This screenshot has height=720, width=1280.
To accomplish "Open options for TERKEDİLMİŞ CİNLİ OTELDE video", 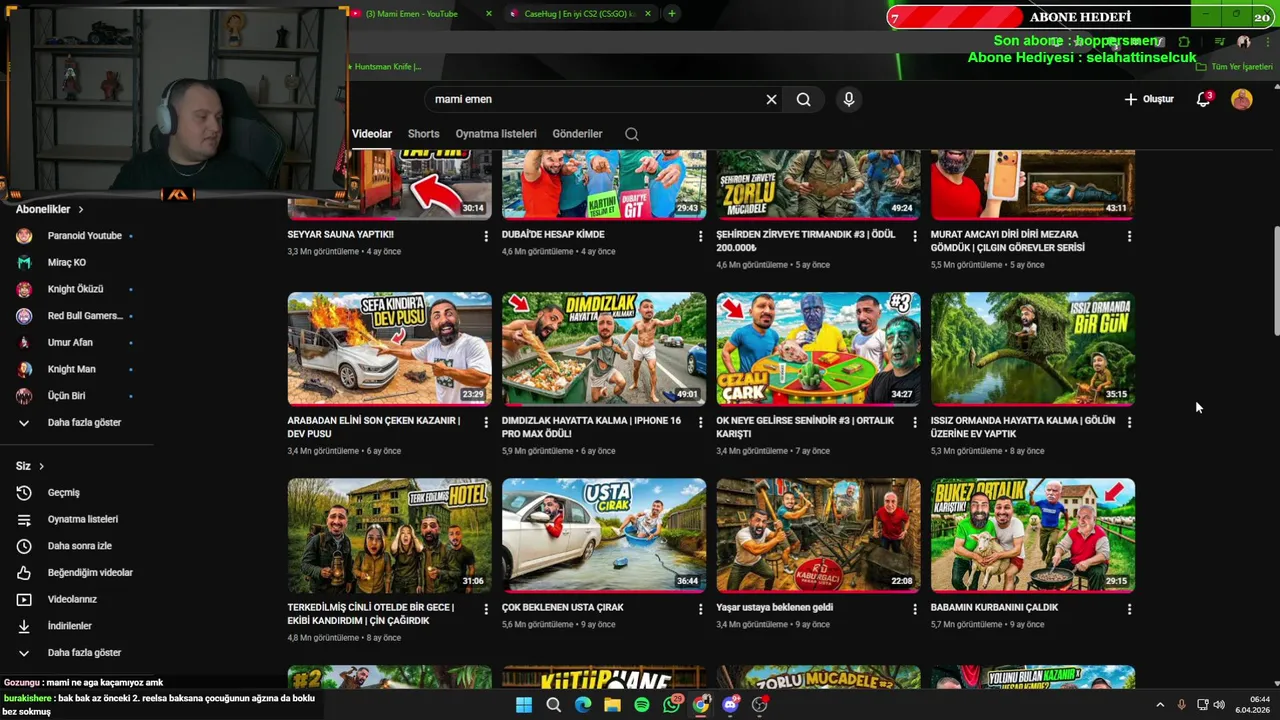I will pos(486,609).
